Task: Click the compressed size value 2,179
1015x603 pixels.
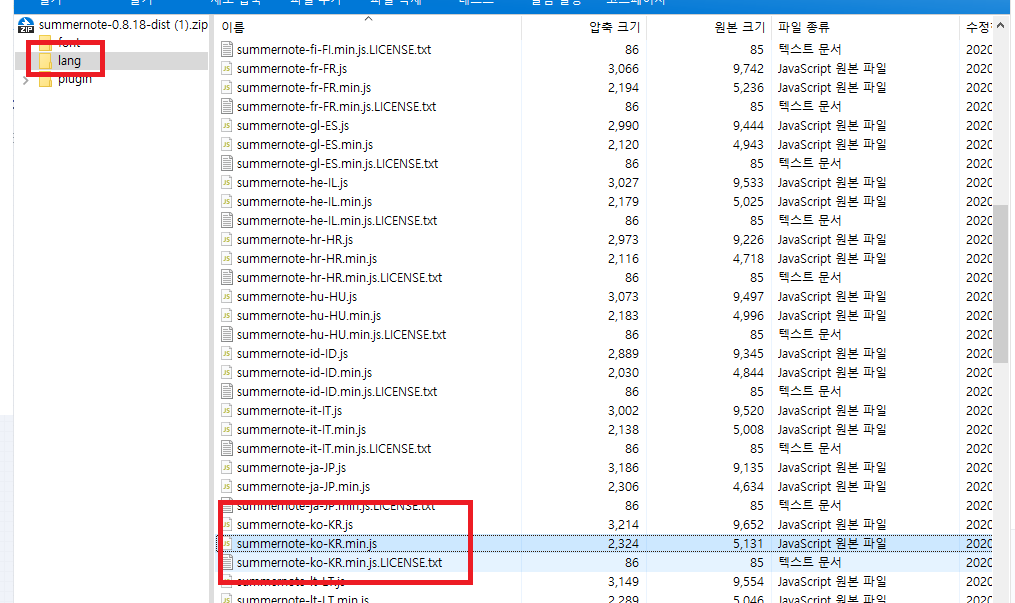Action: pyautogui.click(x=623, y=201)
